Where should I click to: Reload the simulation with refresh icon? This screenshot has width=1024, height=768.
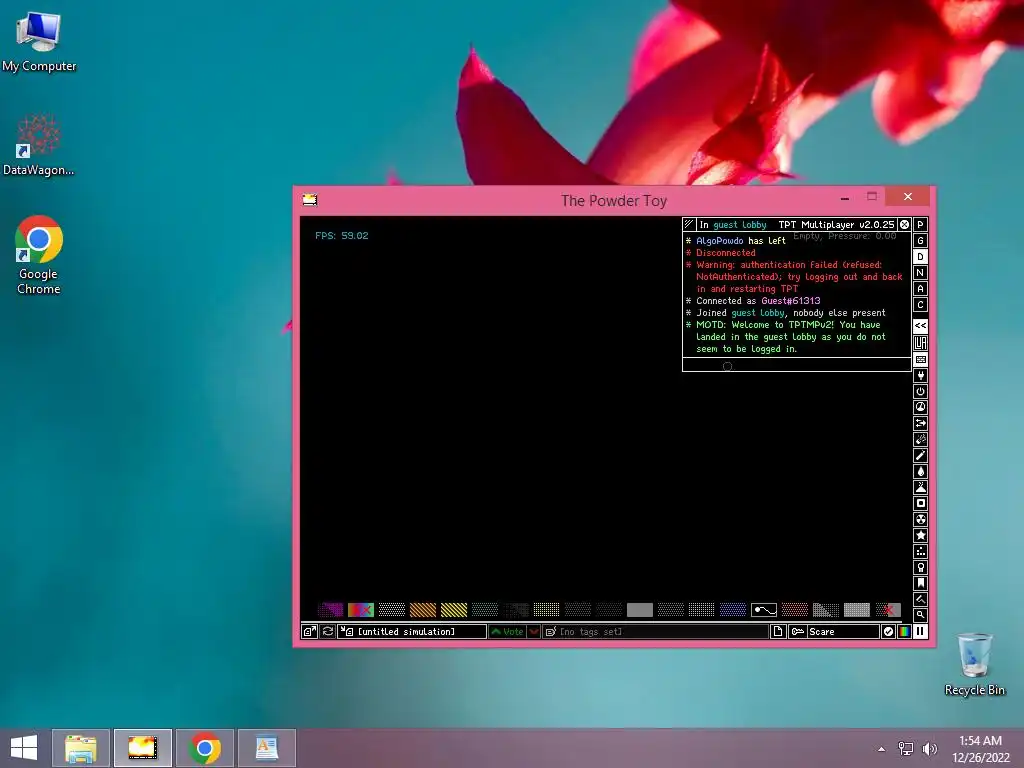(328, 632)
